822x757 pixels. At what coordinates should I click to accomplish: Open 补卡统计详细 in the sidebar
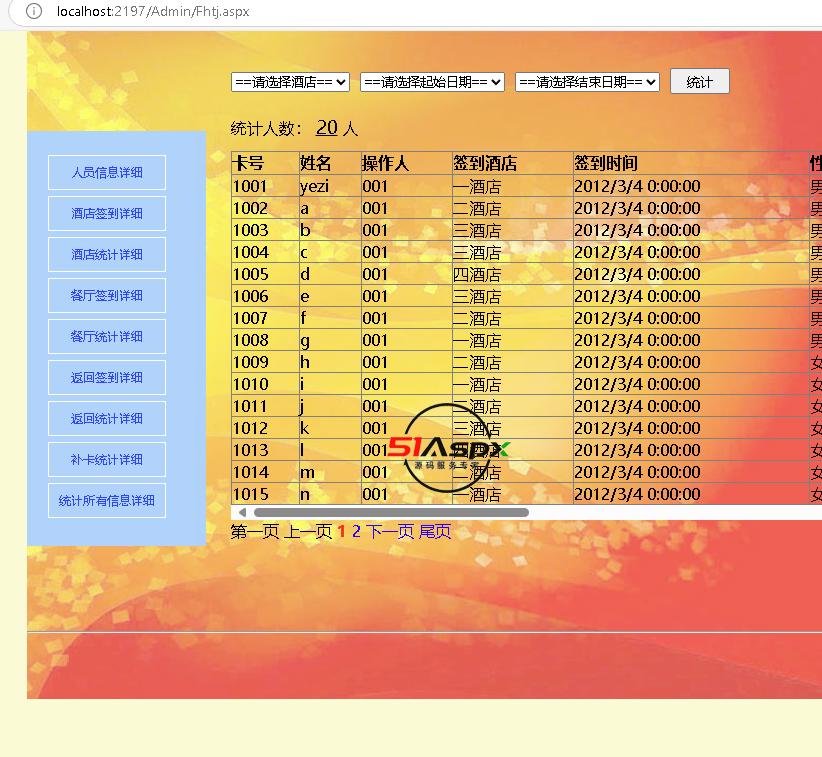click(107, 459)
